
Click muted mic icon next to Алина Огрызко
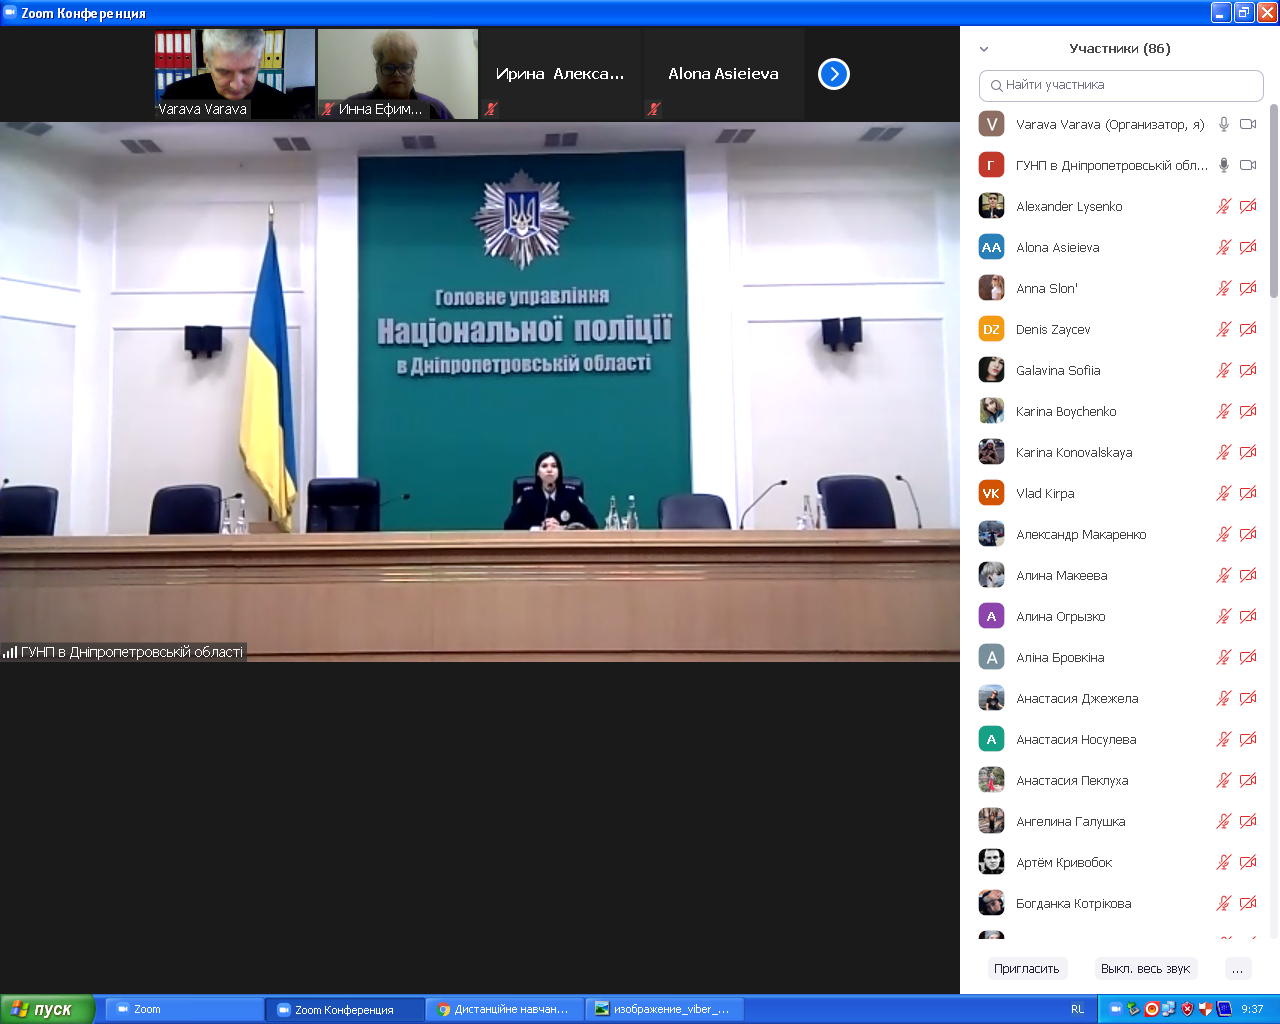point(1223,616)
